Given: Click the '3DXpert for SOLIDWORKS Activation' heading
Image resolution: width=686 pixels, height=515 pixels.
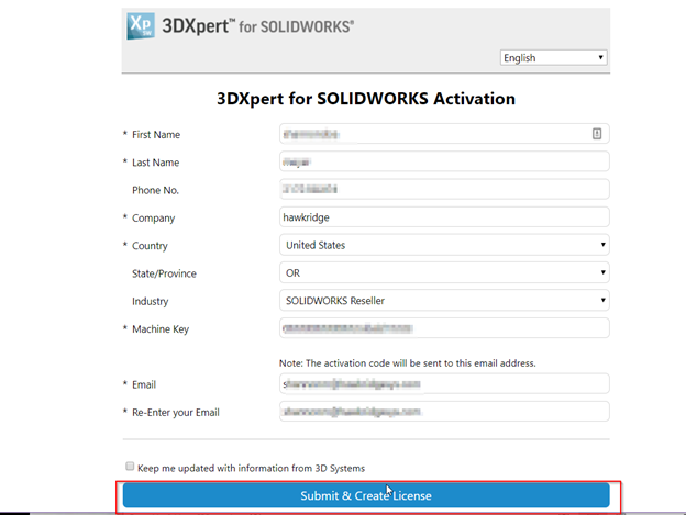Looking at the screenshot, I should point(366,98).
